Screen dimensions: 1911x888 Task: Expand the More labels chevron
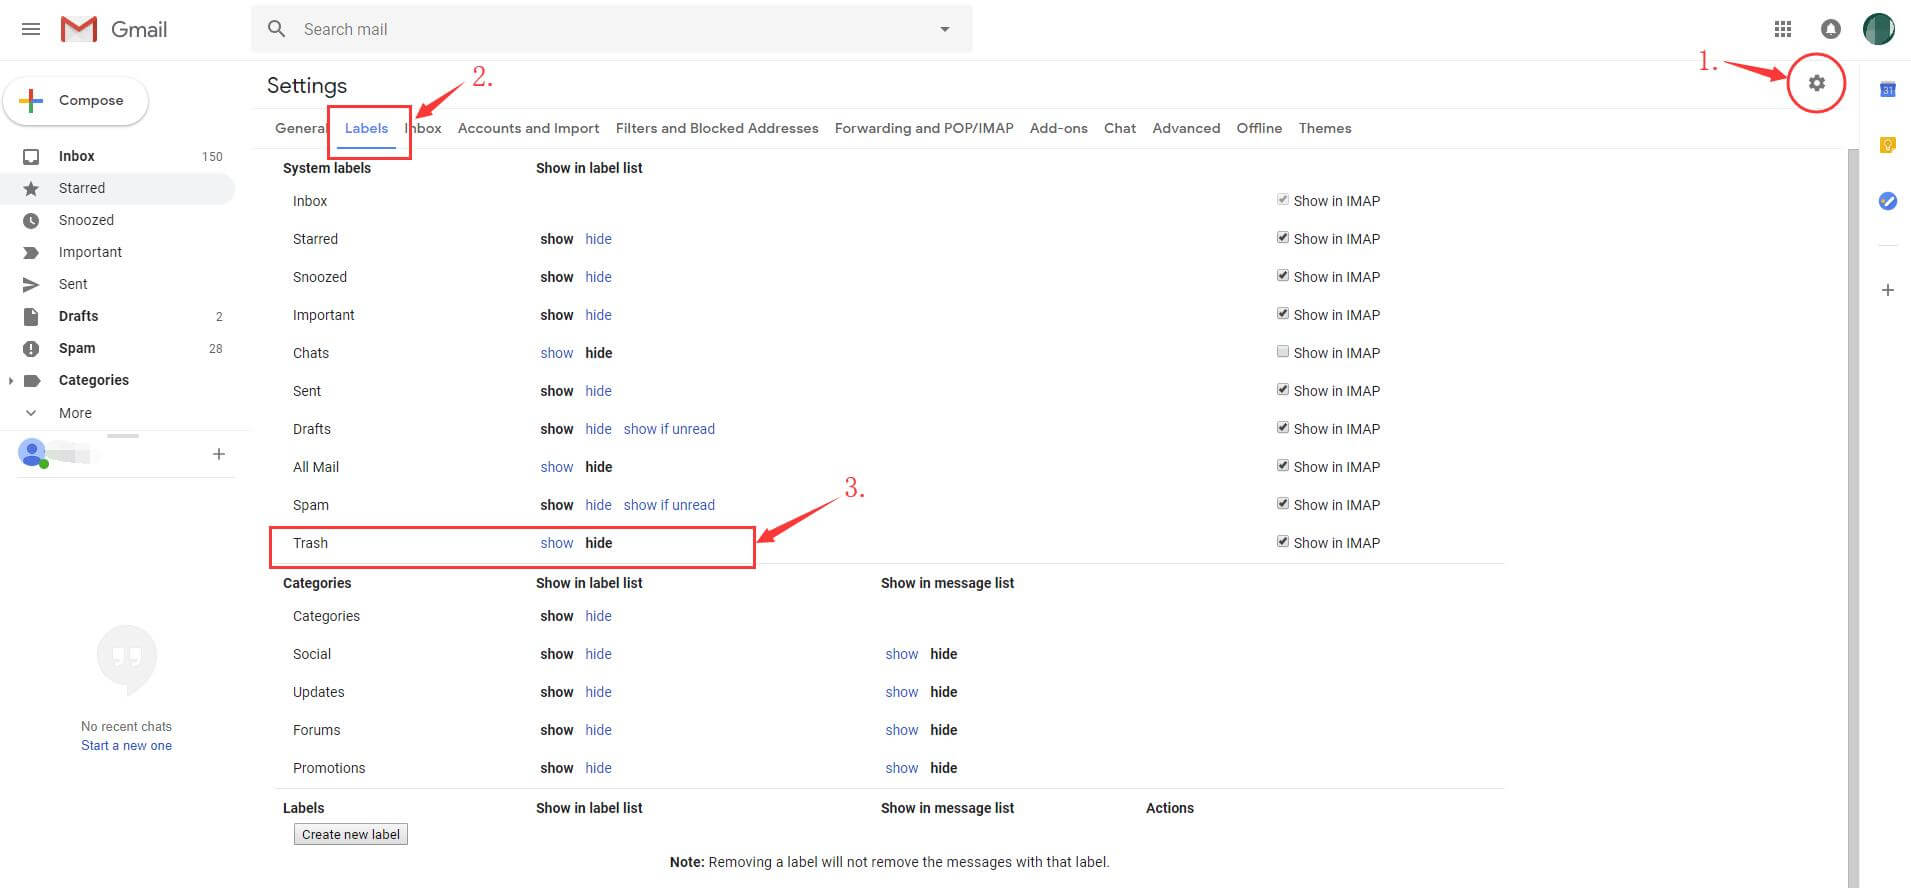31,413
